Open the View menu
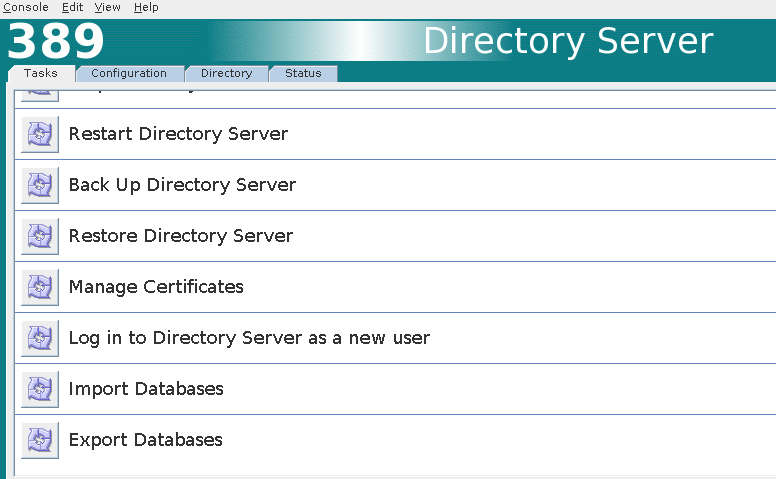Viewport: 776px width, 479px height. [x=107, y=7]
